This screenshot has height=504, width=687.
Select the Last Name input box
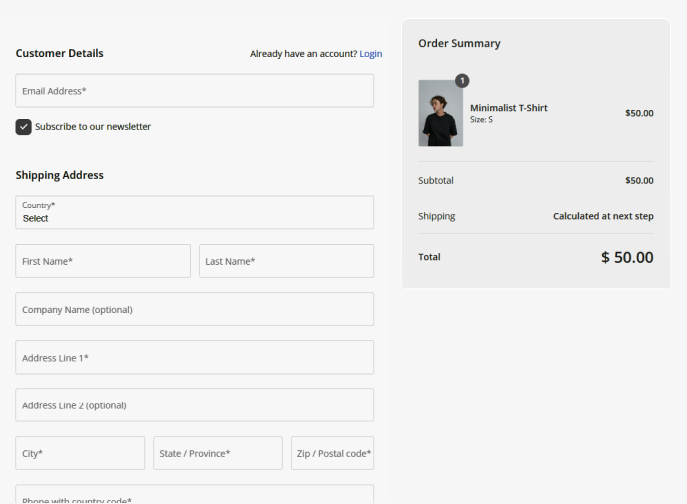[286, 261]
